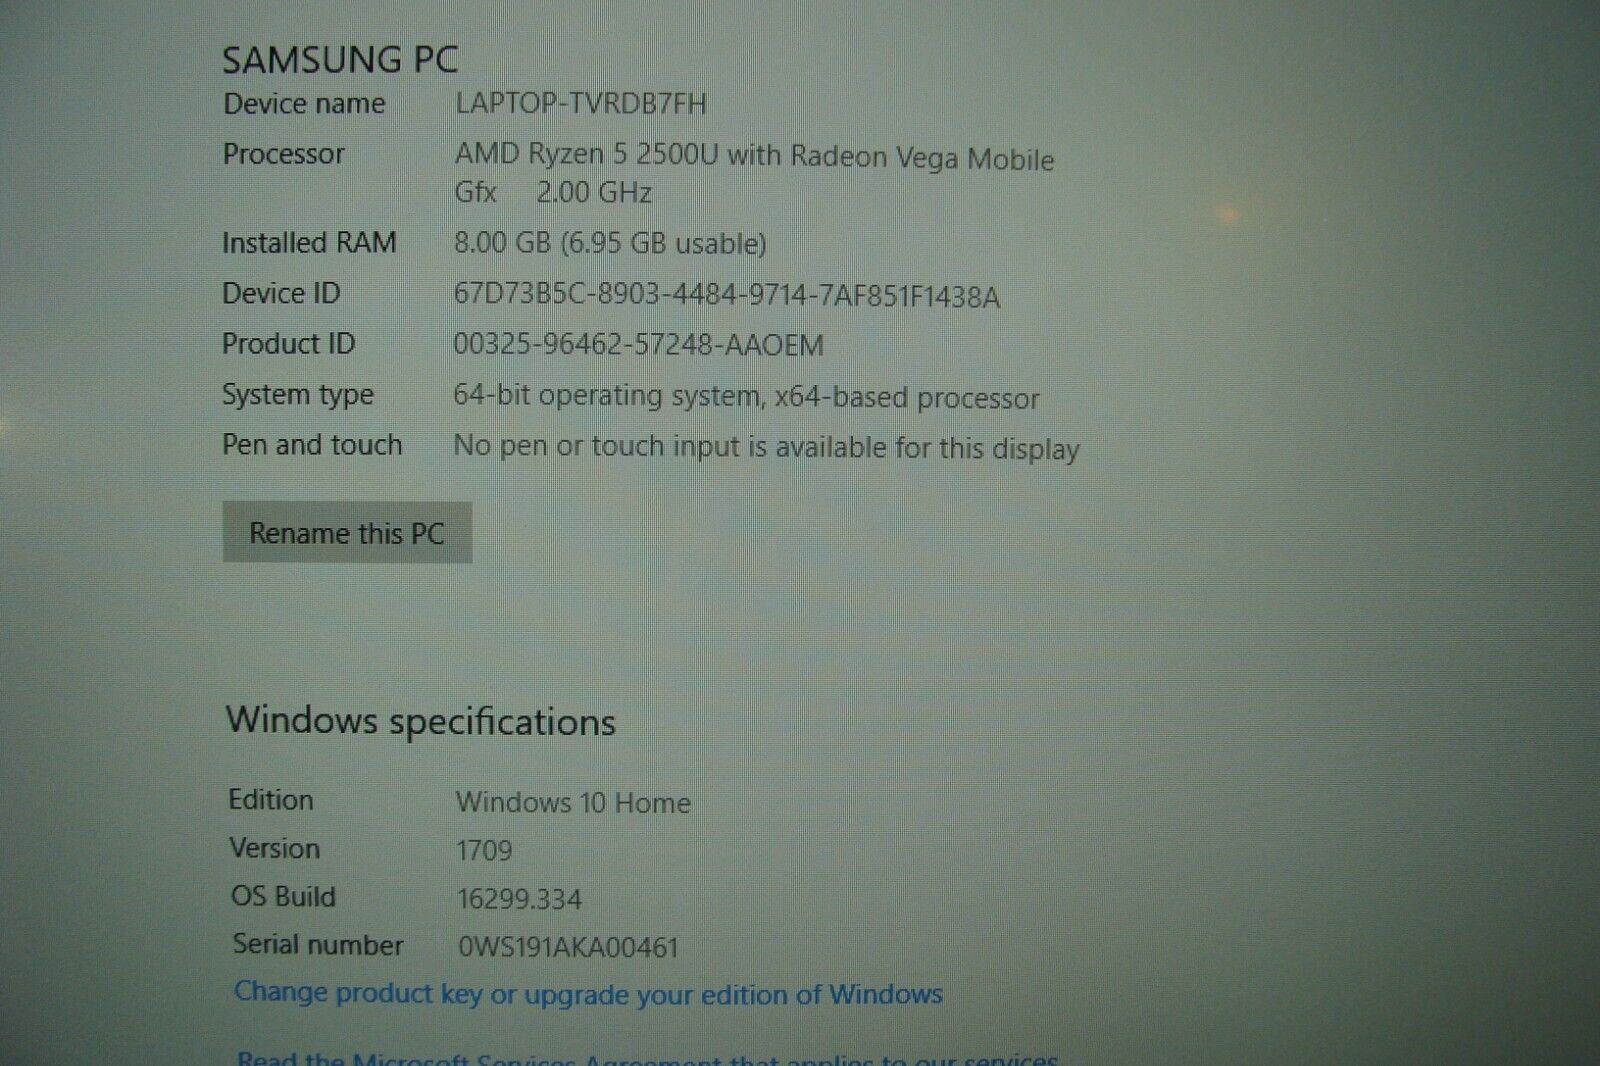Select the Windows 10 Home value
This screenshot has width=1600, height=1066.
pyautogui.click(x=573, y=803)
